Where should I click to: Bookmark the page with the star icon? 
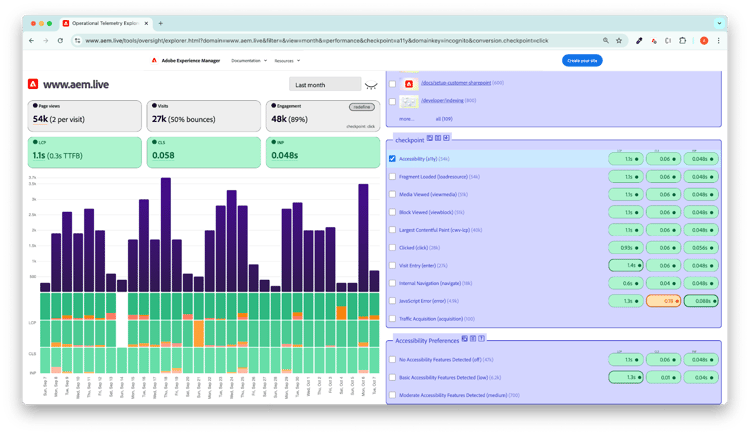coord(619,41)
